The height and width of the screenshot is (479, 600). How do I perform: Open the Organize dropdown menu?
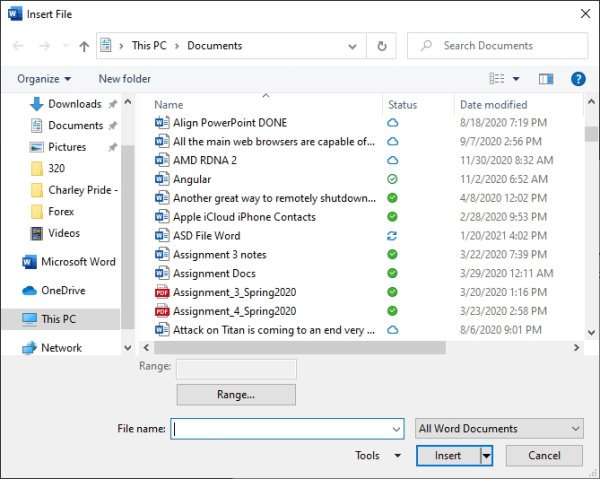tap(44, 79)
